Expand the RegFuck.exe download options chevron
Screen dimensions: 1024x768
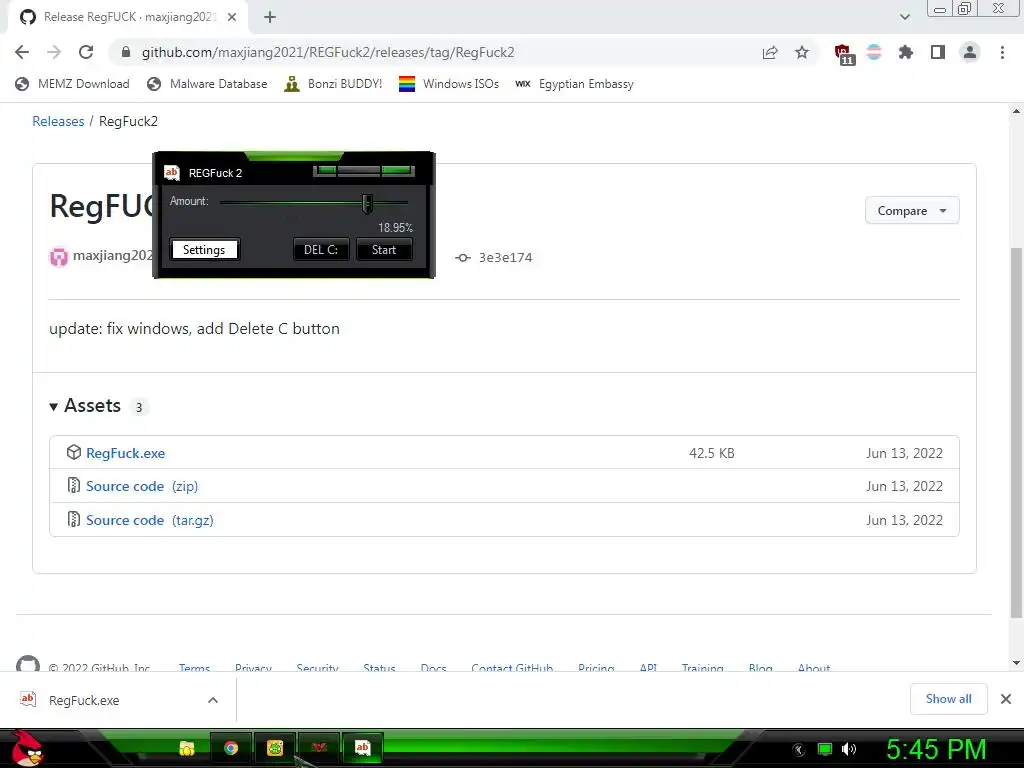point(213,700)
